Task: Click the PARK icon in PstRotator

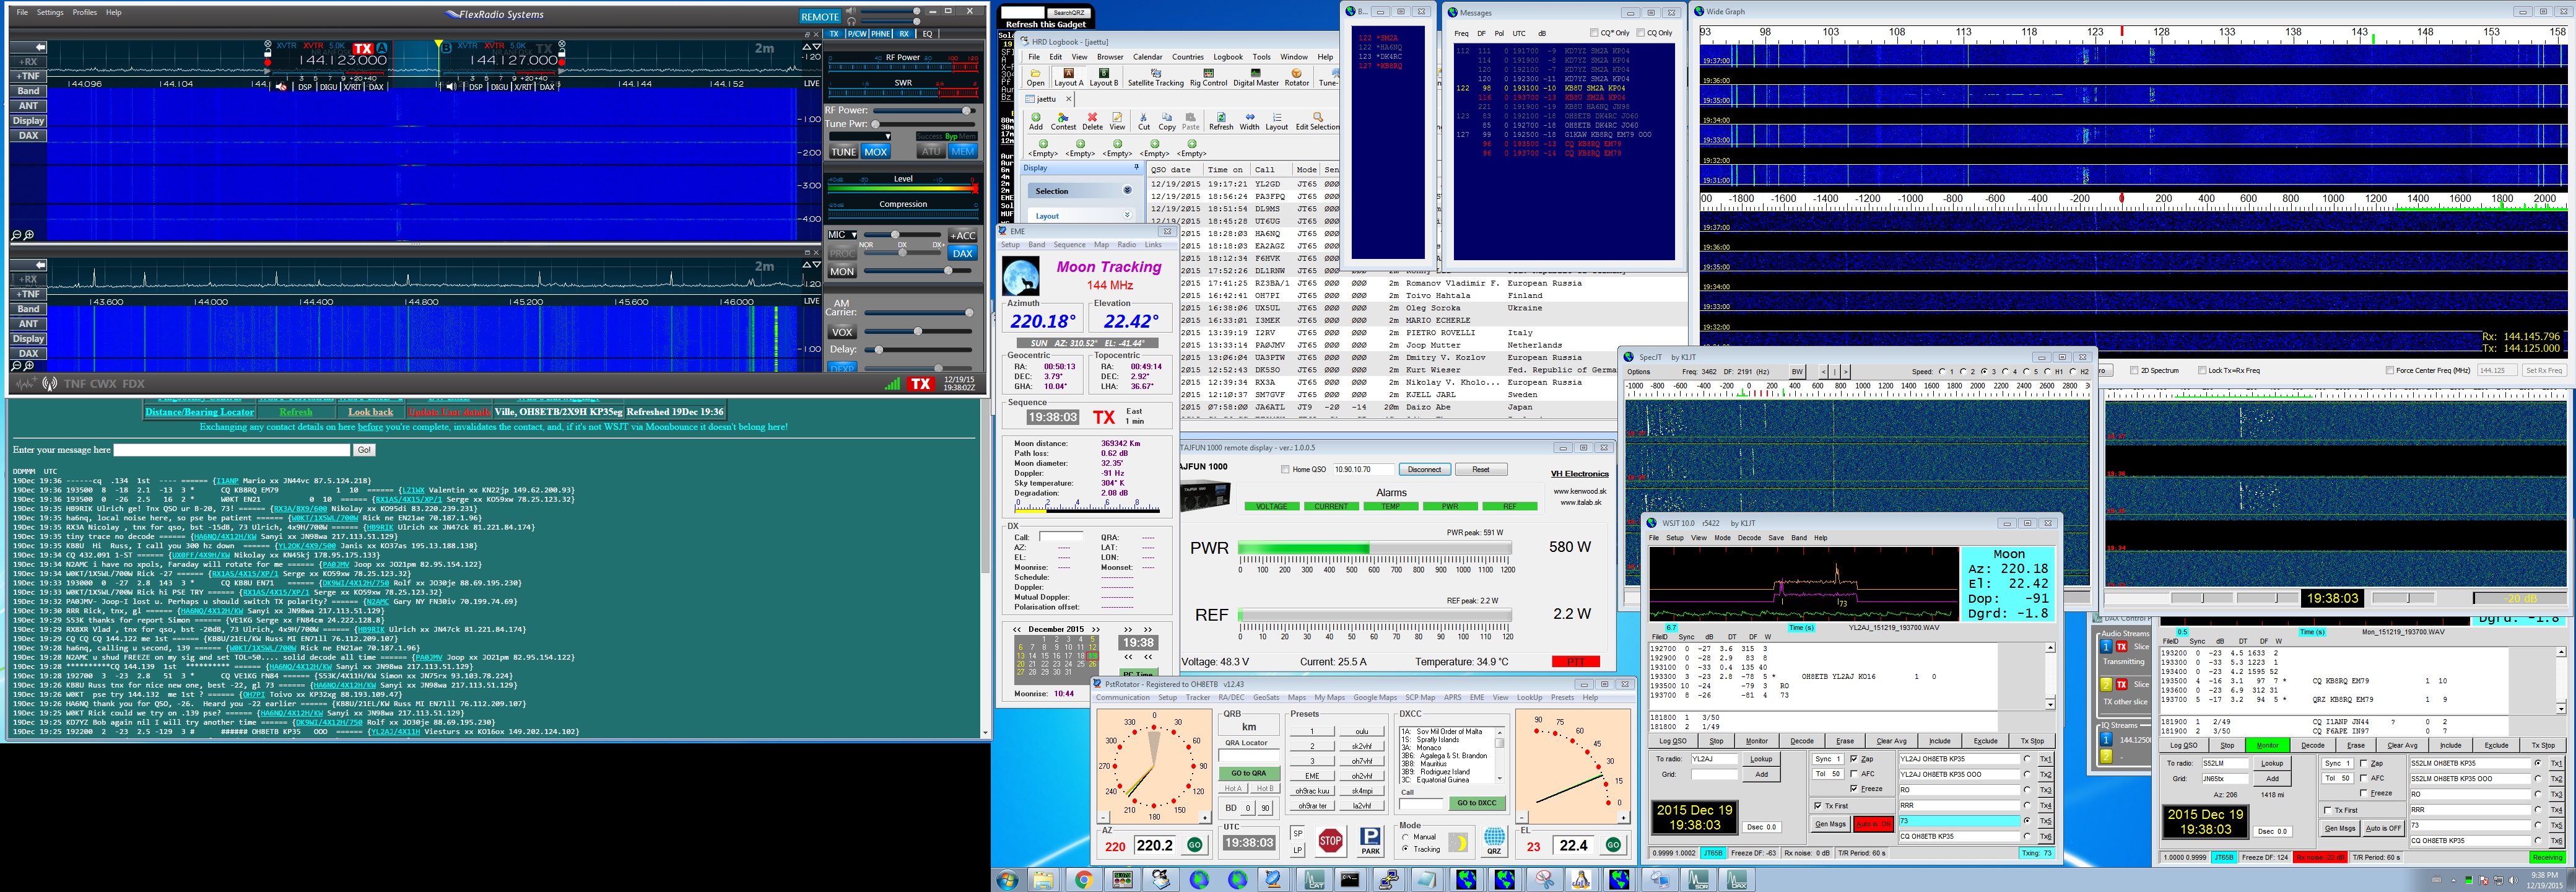Action: point(1371,841)
